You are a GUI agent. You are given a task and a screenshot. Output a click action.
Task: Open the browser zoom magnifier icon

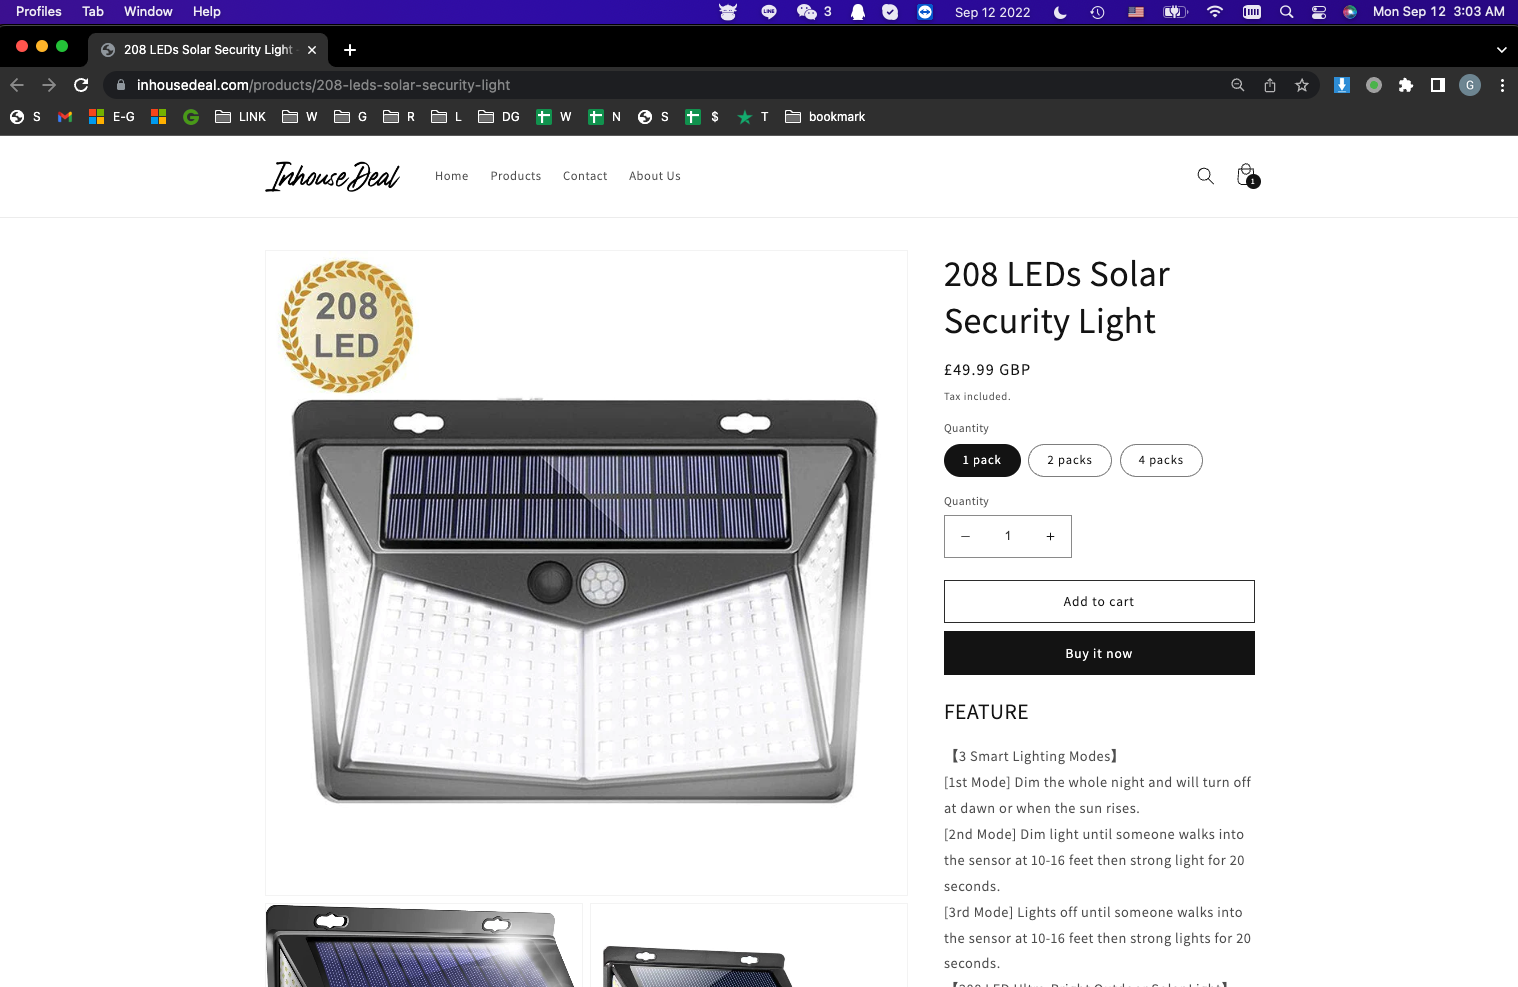(x=1238, y=85)
